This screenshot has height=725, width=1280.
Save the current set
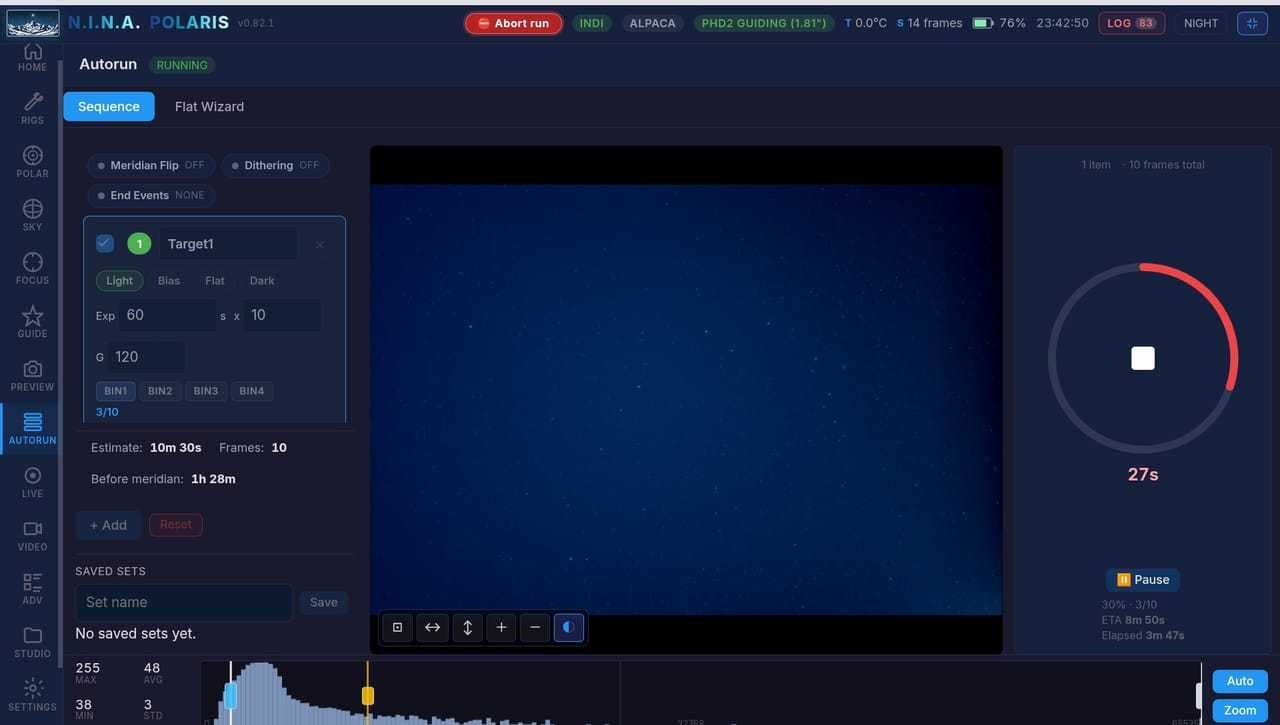[x=324, y=602]
